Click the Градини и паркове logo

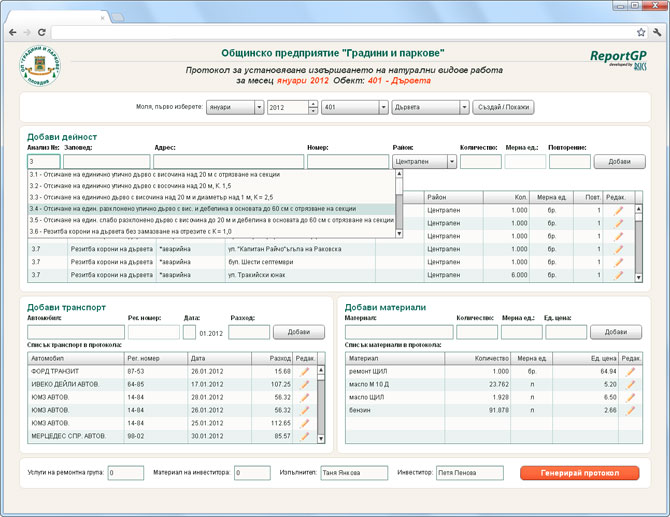[x=40, y=66]
